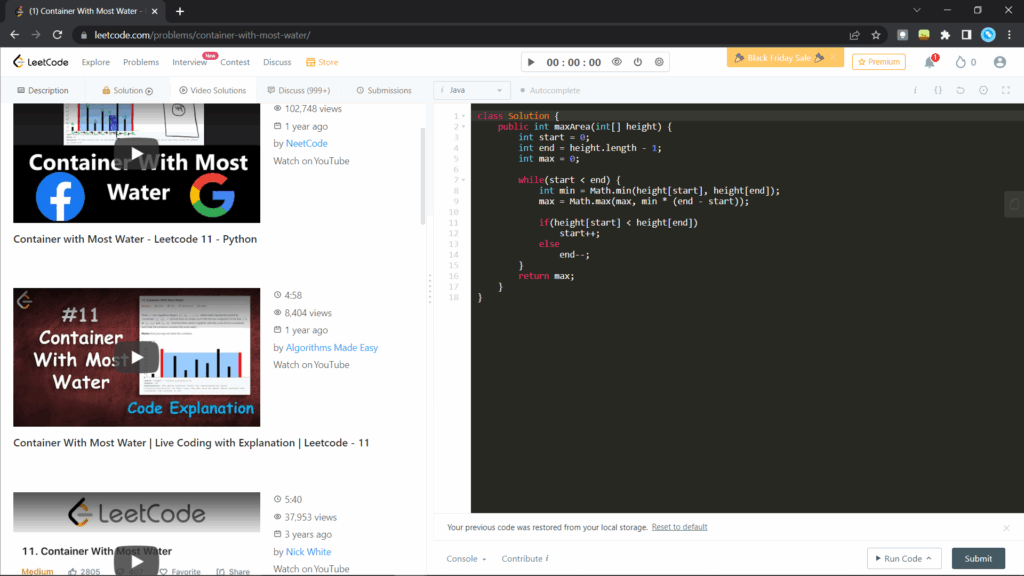
Task: Click the format code braces icon
Action: point(938,90)
